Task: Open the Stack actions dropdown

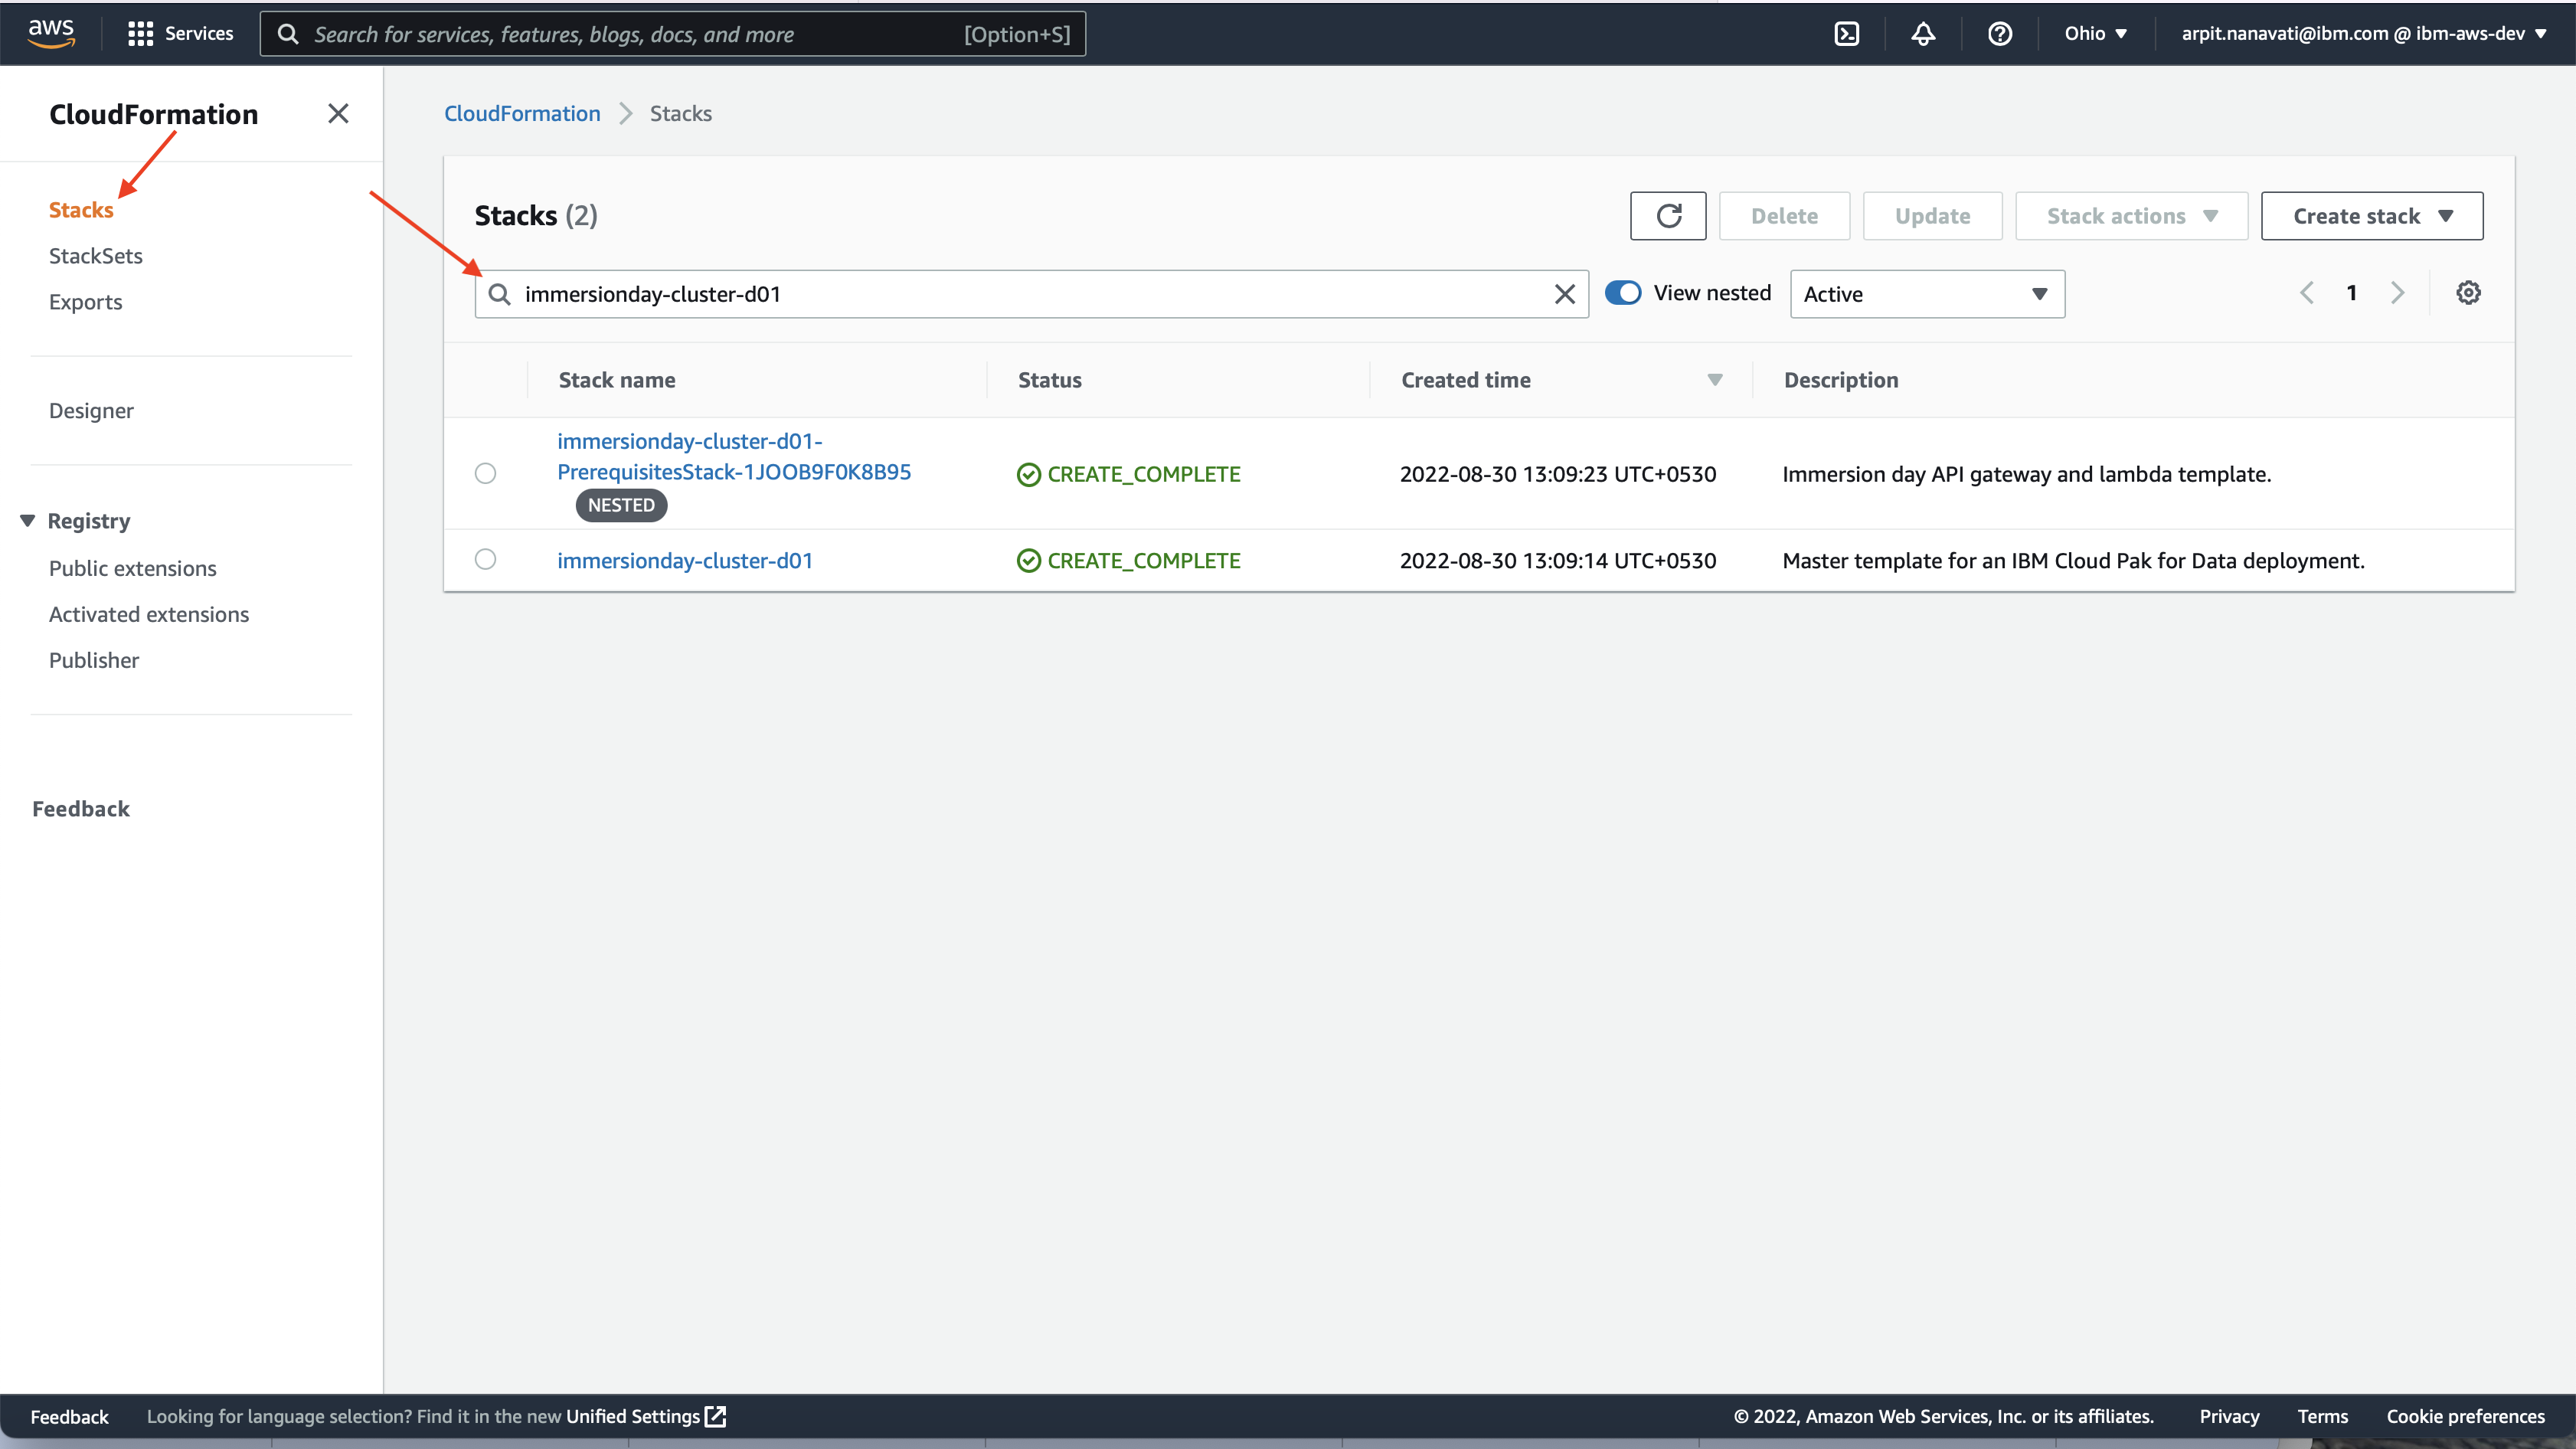Action: [2131, 216]
